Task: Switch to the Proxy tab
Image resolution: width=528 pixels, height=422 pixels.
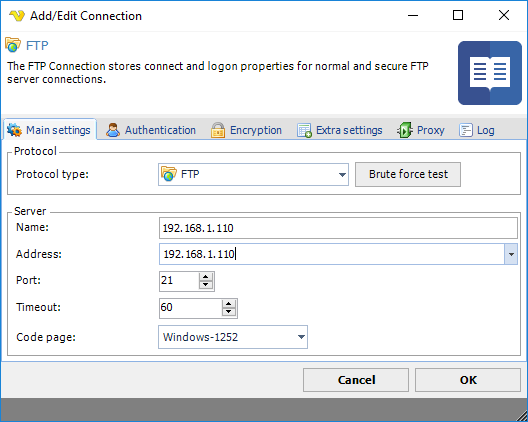Action: coord(421,130)
